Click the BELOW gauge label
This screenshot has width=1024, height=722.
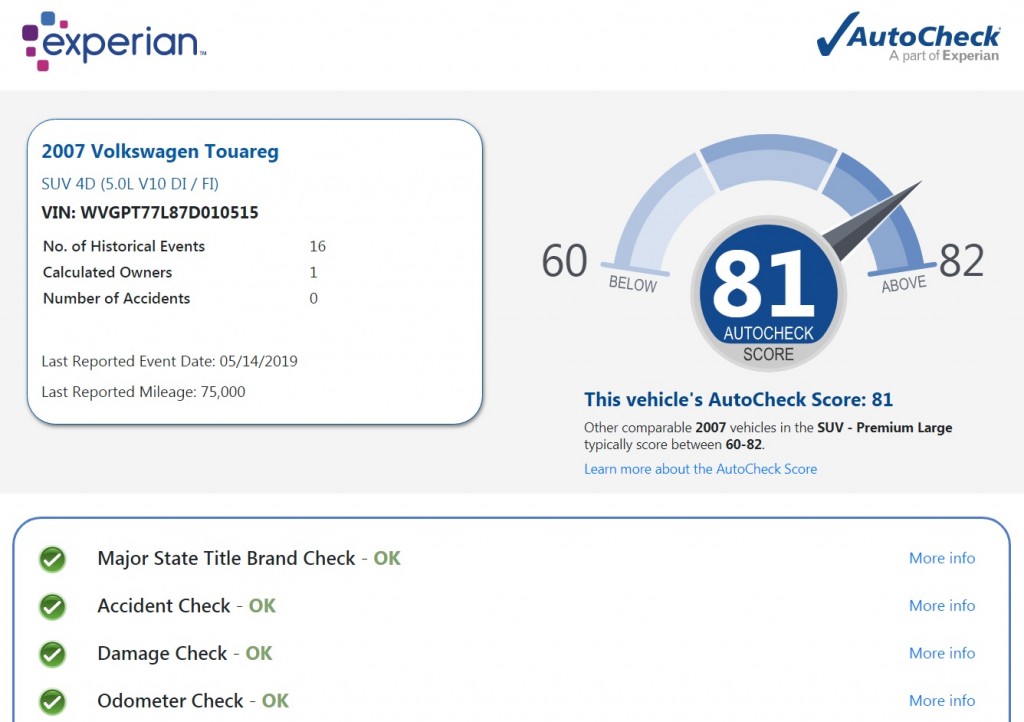(633, 284)
